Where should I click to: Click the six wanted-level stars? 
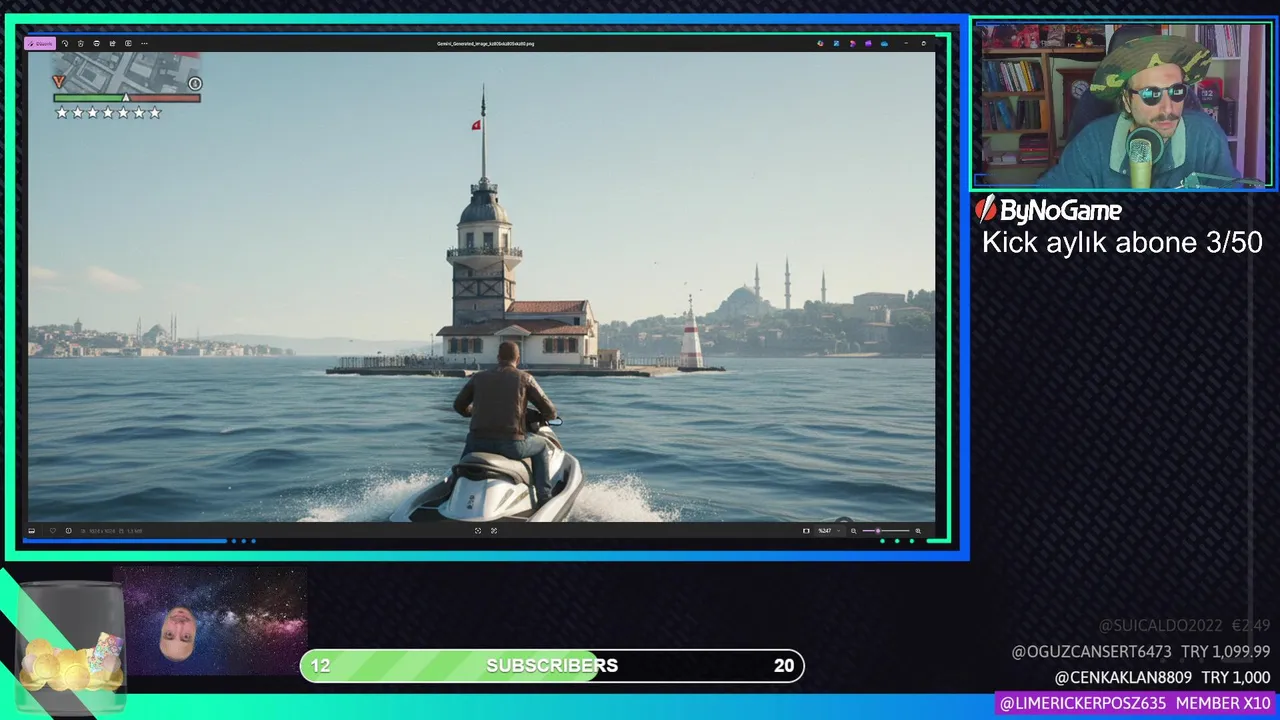[108, 113]
